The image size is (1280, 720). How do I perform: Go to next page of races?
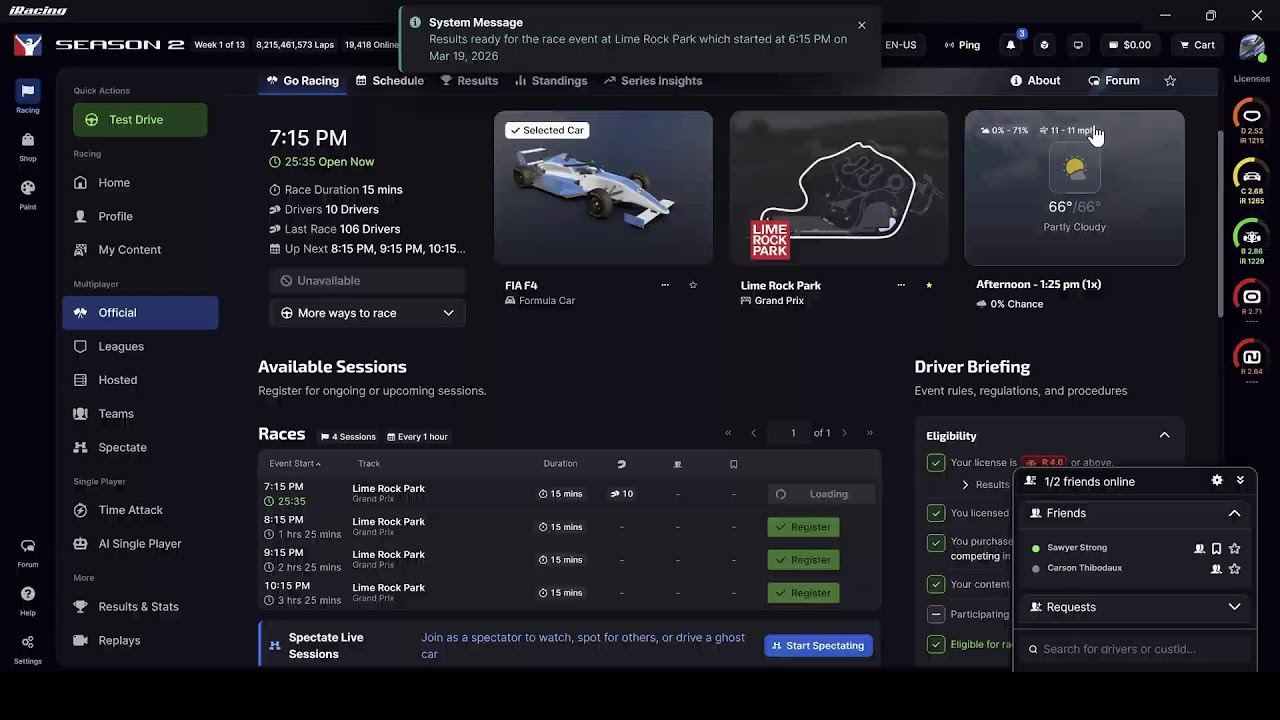(x=844, y=433)
